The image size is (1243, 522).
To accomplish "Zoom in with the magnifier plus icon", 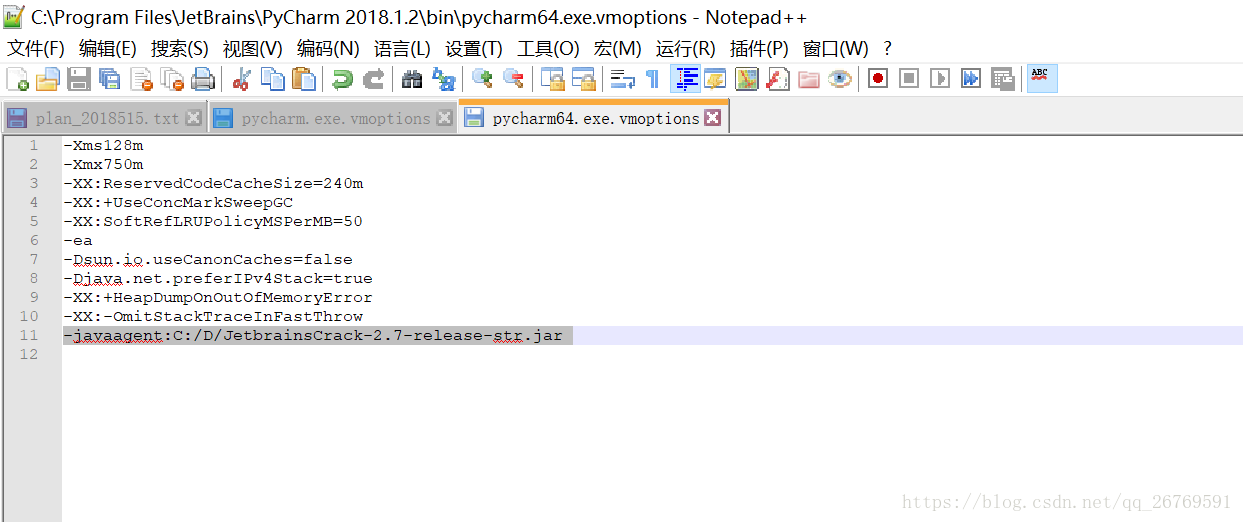I will tap(482, 79).
